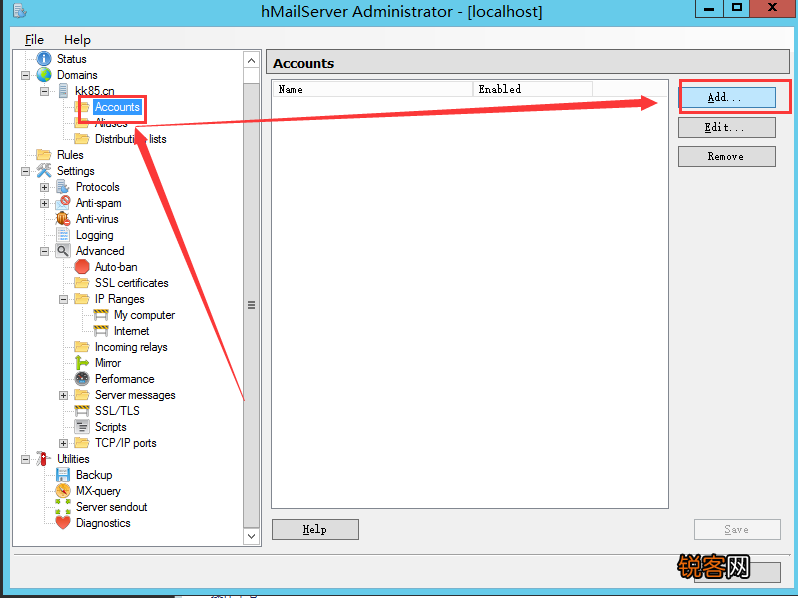
Task: Collapse the Advanced node
Action: pyautogui.click(x=44, y=251)
